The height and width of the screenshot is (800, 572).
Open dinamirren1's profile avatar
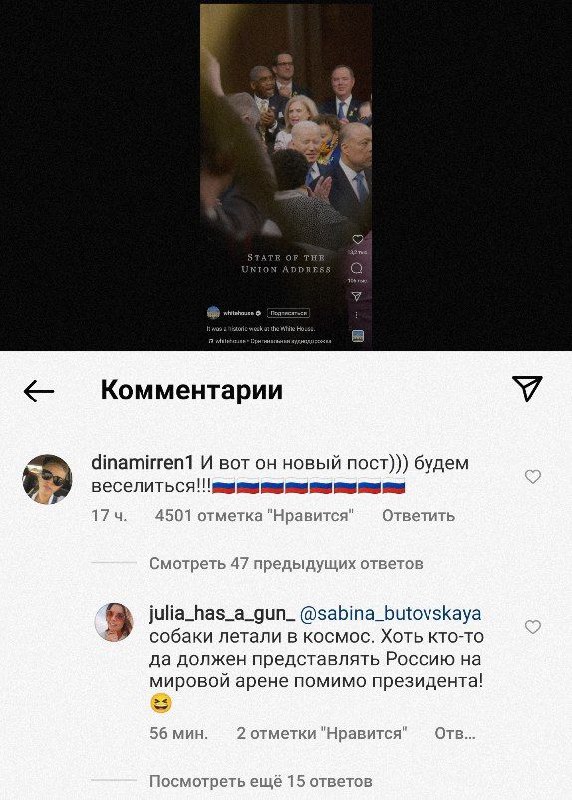(47, 479)
